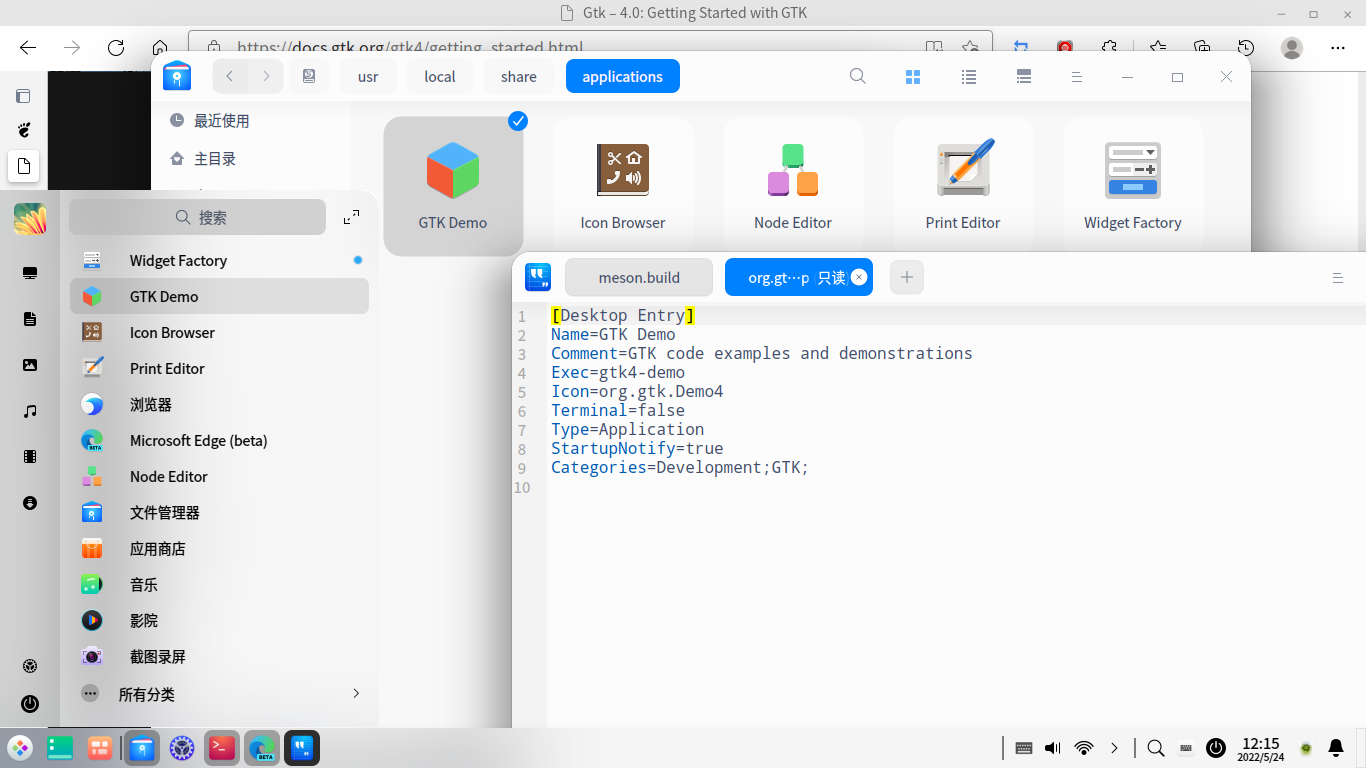
Task: Open the videos shortcut in launcher sidebar
Action: [x=30, y=457]
